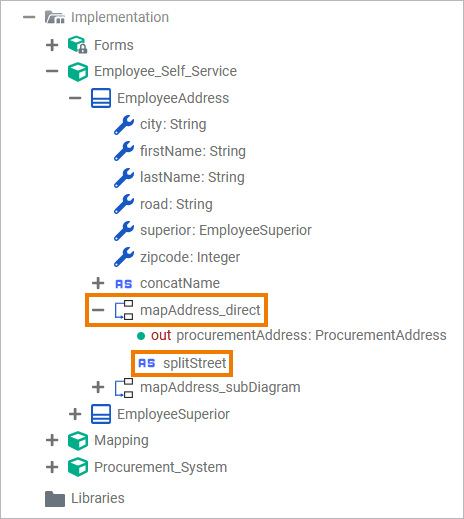
Task: Select the zipcode: Integer attribute
Action: [x=190, y=257]
